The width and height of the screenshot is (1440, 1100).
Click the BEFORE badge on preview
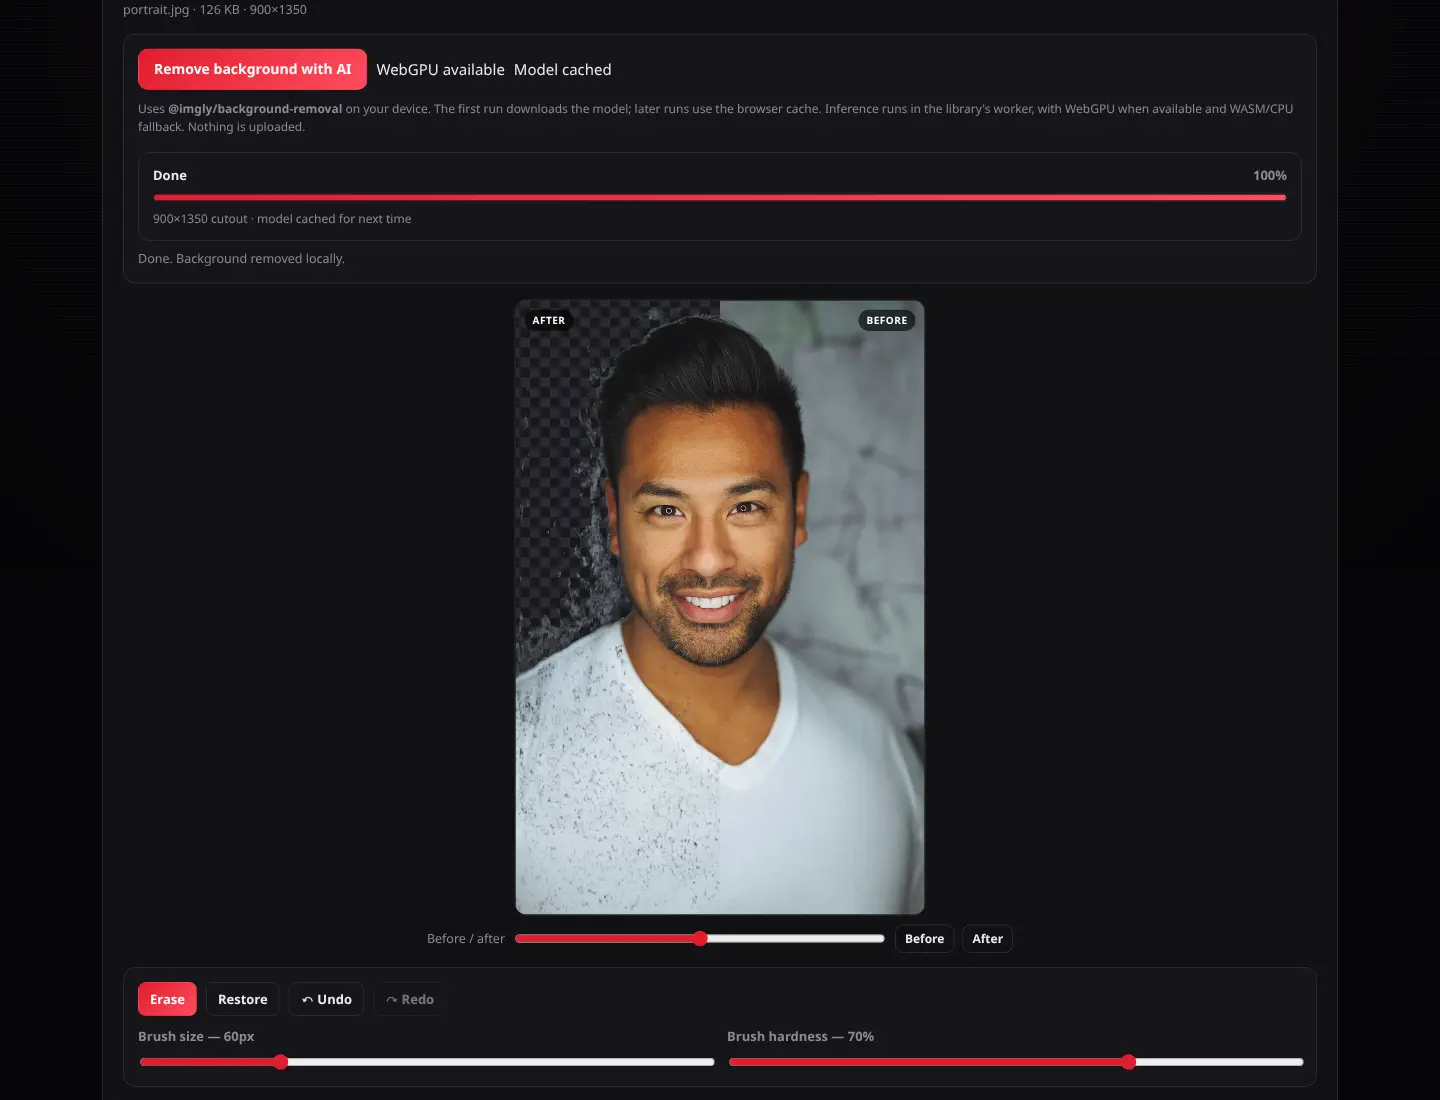tap(886, 321)
